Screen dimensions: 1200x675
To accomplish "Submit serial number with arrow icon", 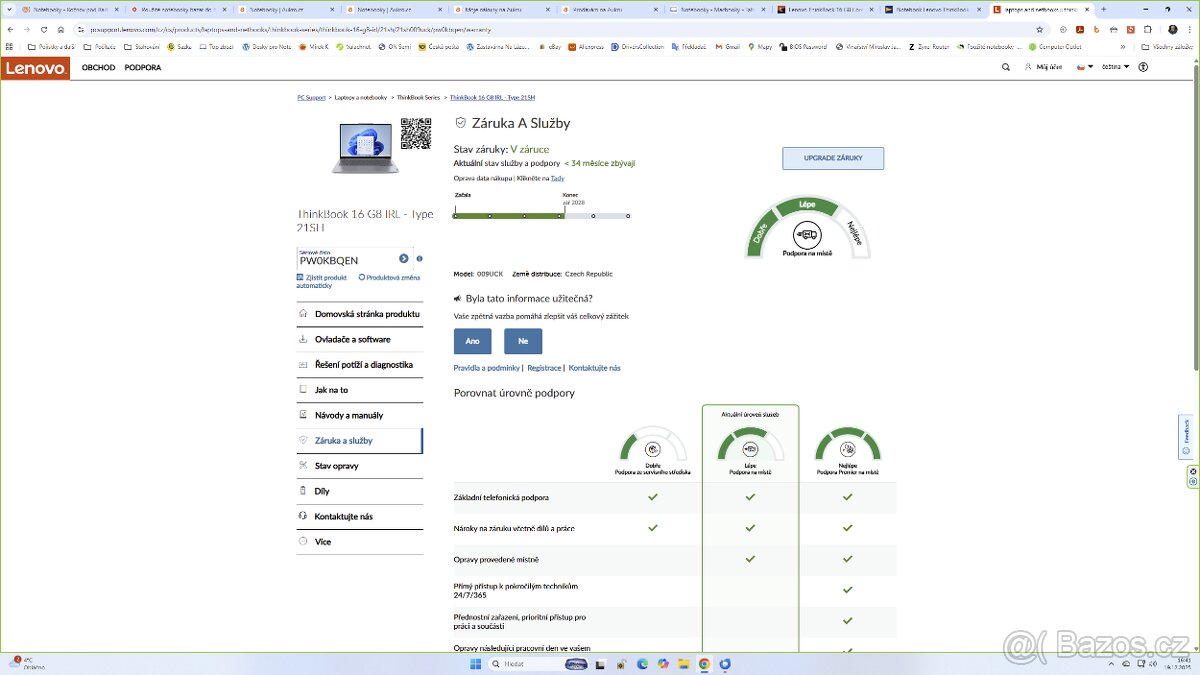I will point(404,259).
